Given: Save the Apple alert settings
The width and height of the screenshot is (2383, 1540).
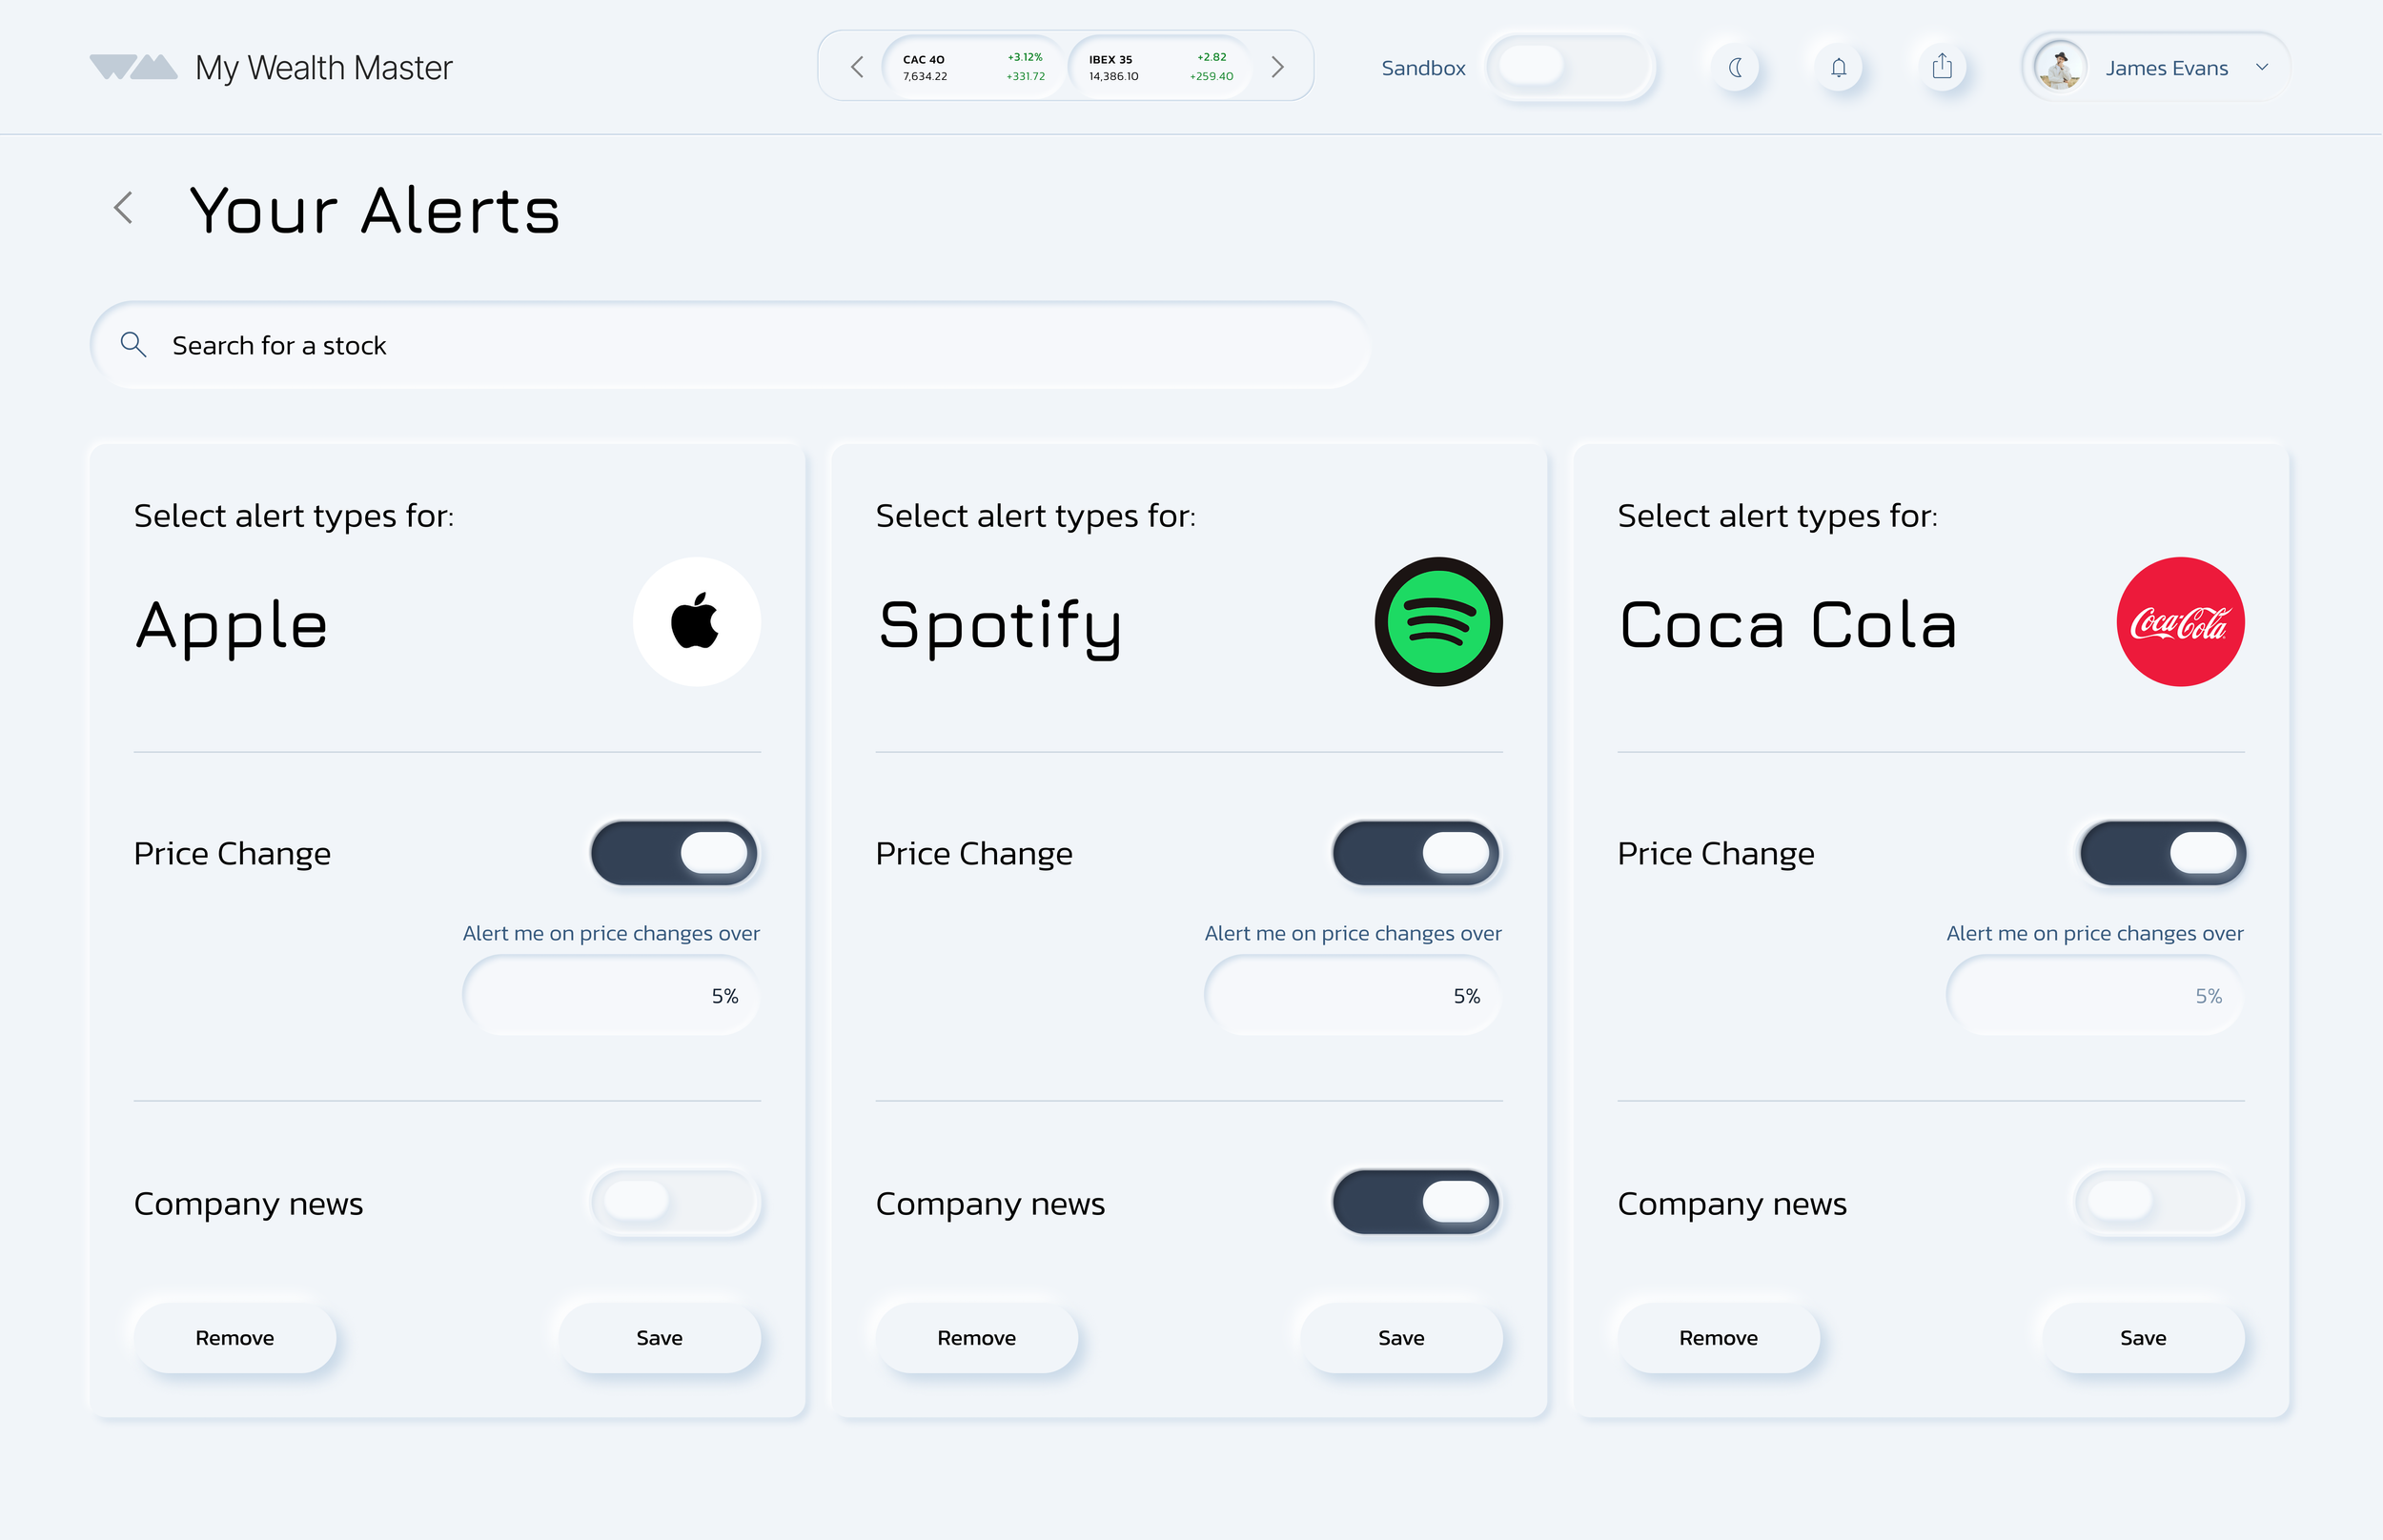Looking at the screenshot, I should tap(659, 1338).
